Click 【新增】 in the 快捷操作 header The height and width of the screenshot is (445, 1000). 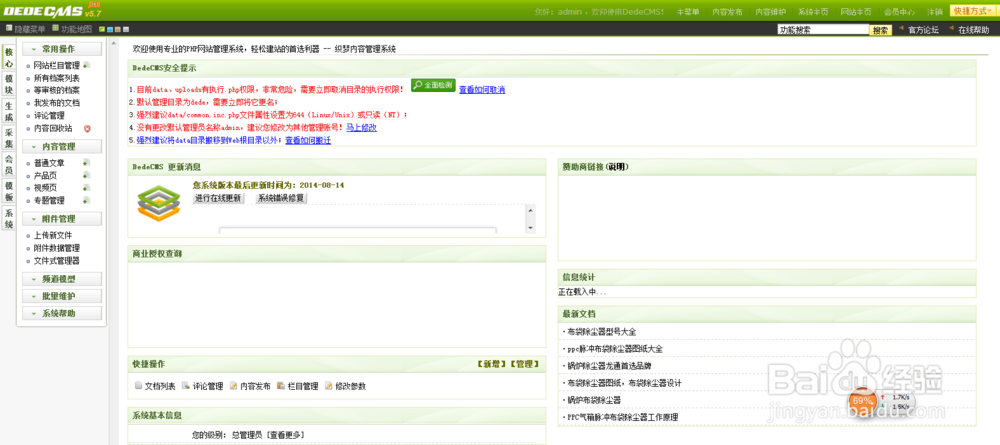point(492,364)
